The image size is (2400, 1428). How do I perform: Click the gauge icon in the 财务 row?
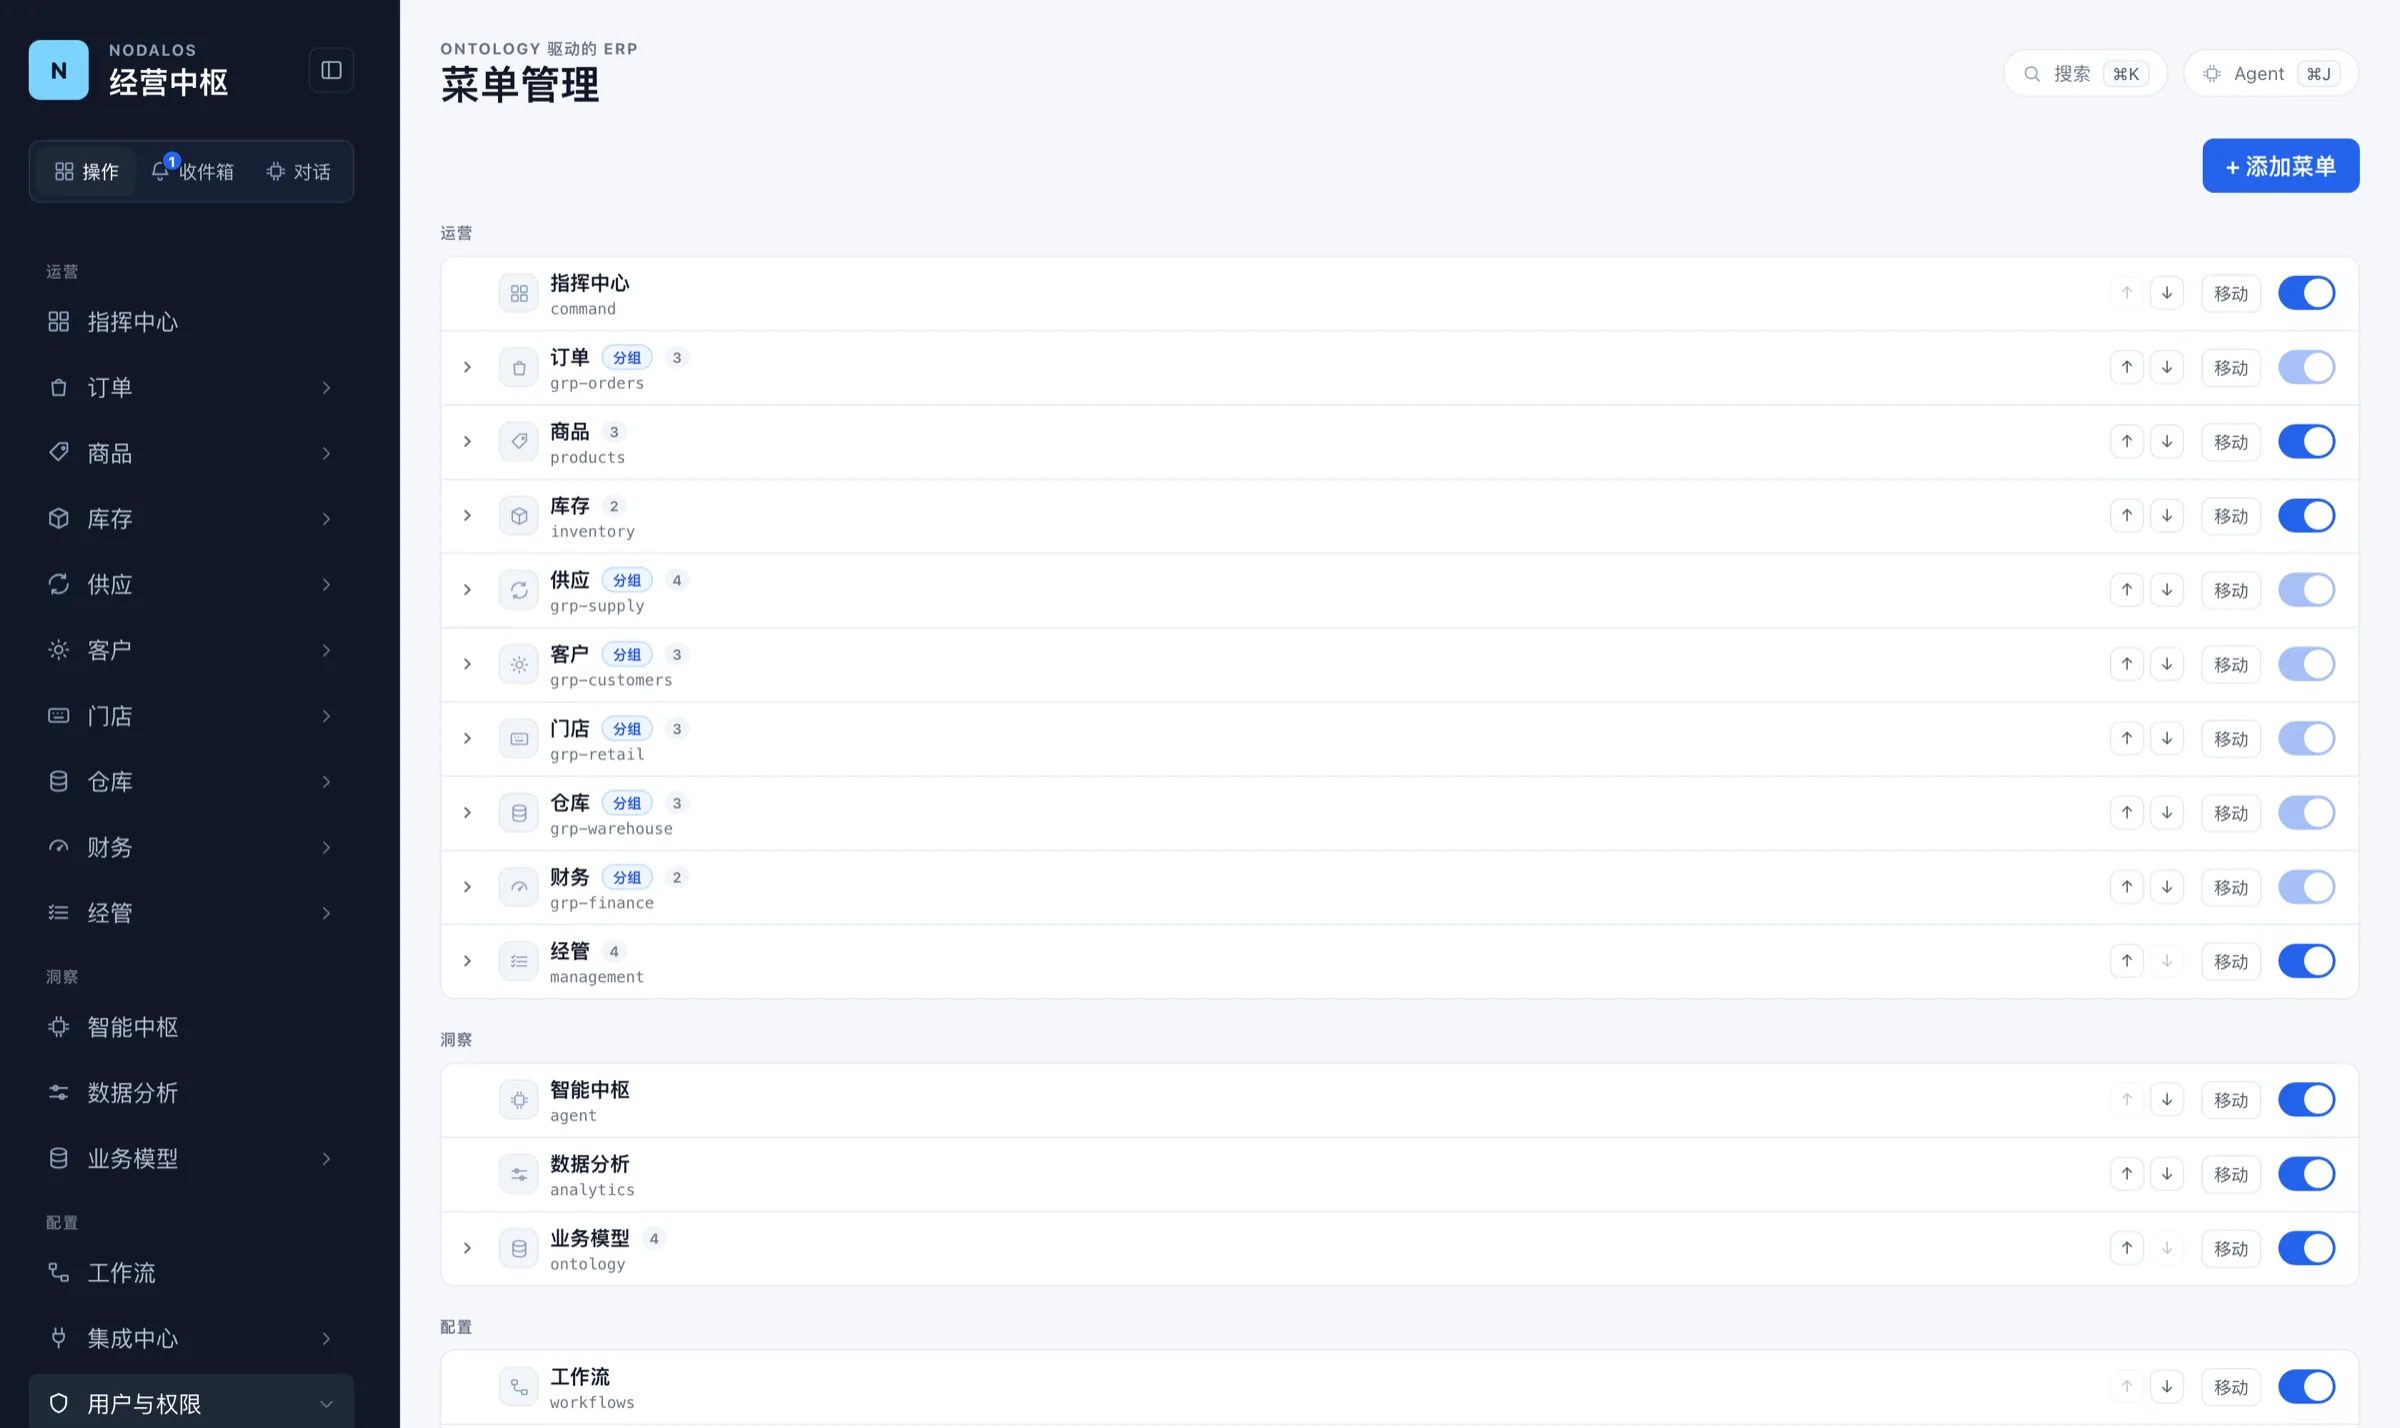point(519,887)
